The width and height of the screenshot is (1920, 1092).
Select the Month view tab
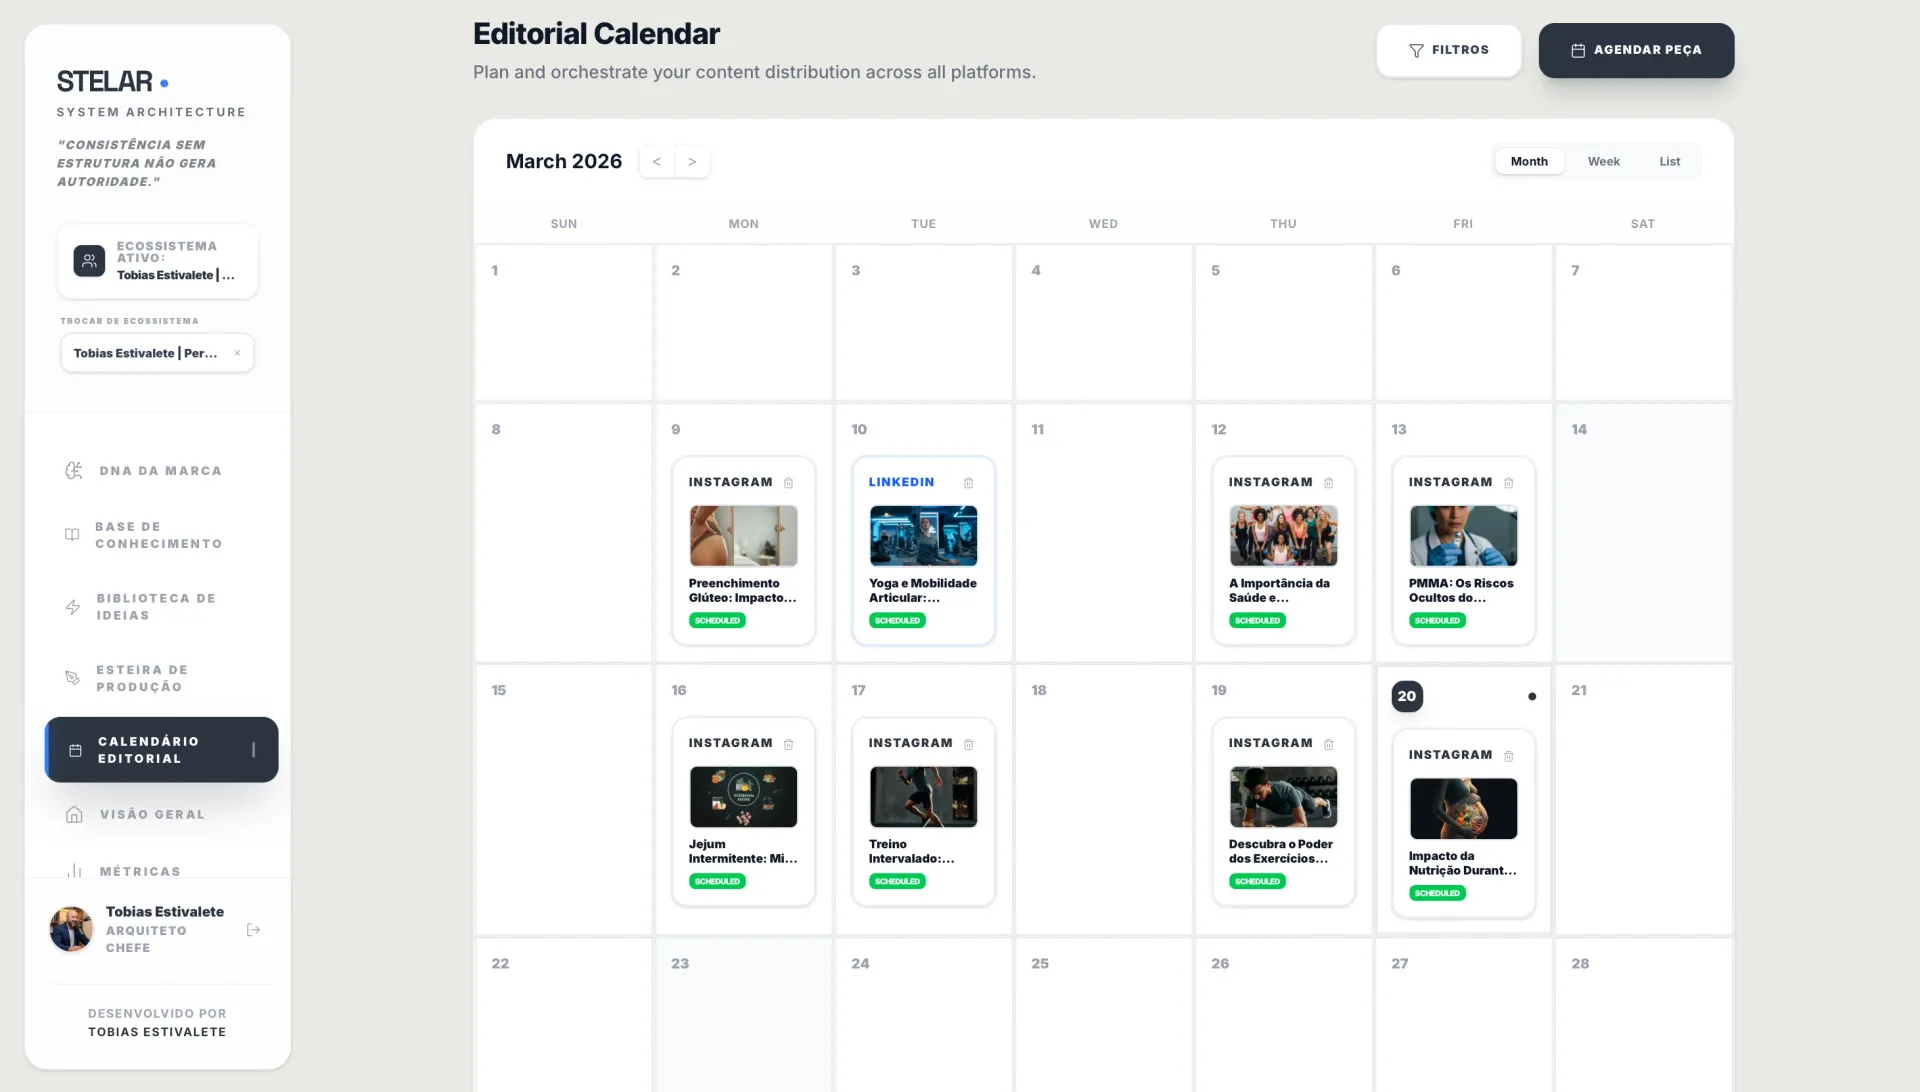[x=1529, y=161]
